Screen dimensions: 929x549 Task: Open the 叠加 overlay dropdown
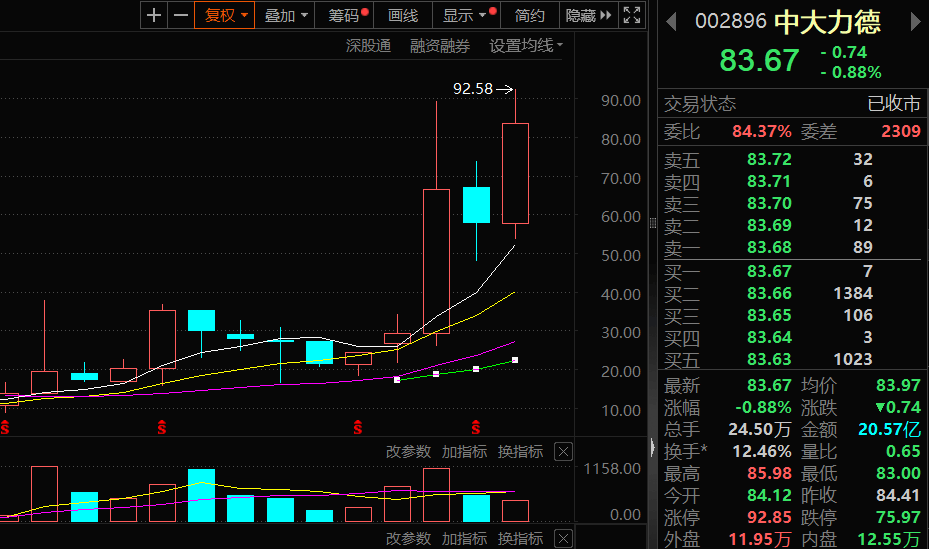[285, 15]
